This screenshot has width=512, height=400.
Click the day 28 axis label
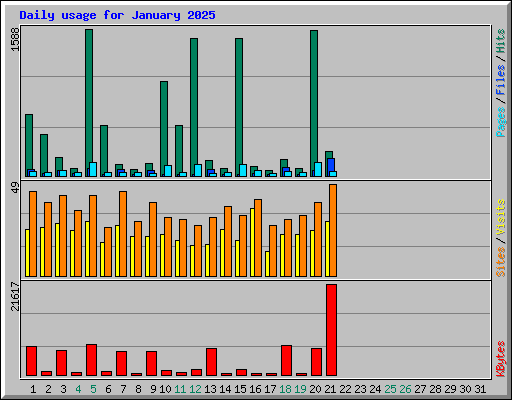pyautogui.click(x=435, y=389)
